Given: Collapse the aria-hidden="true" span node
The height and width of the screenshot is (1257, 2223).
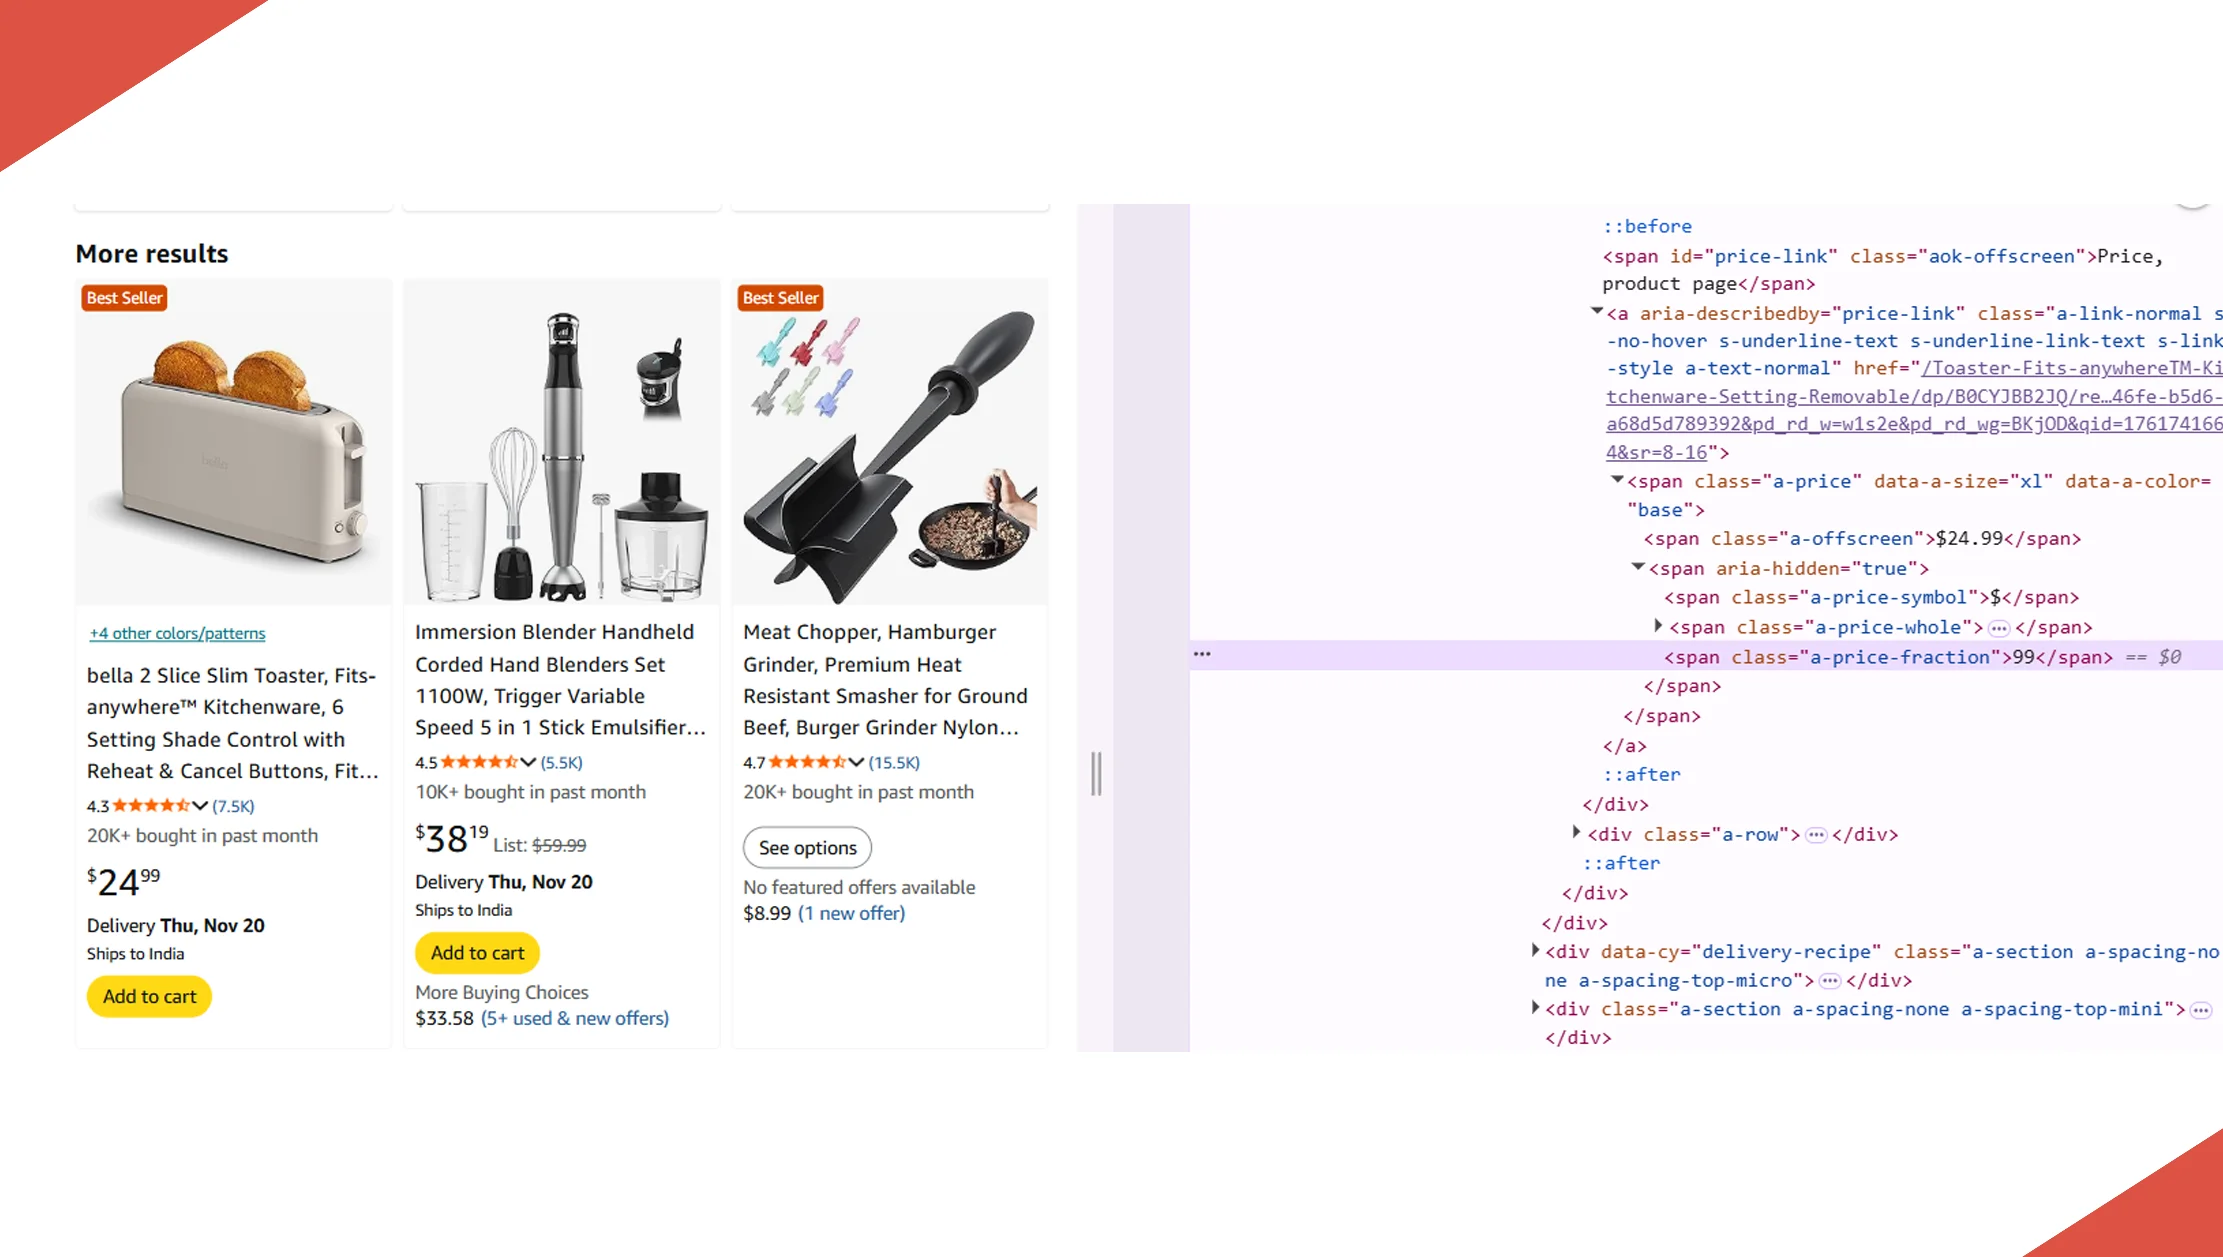Looking at the screenshot, I should coord(1638,567).
